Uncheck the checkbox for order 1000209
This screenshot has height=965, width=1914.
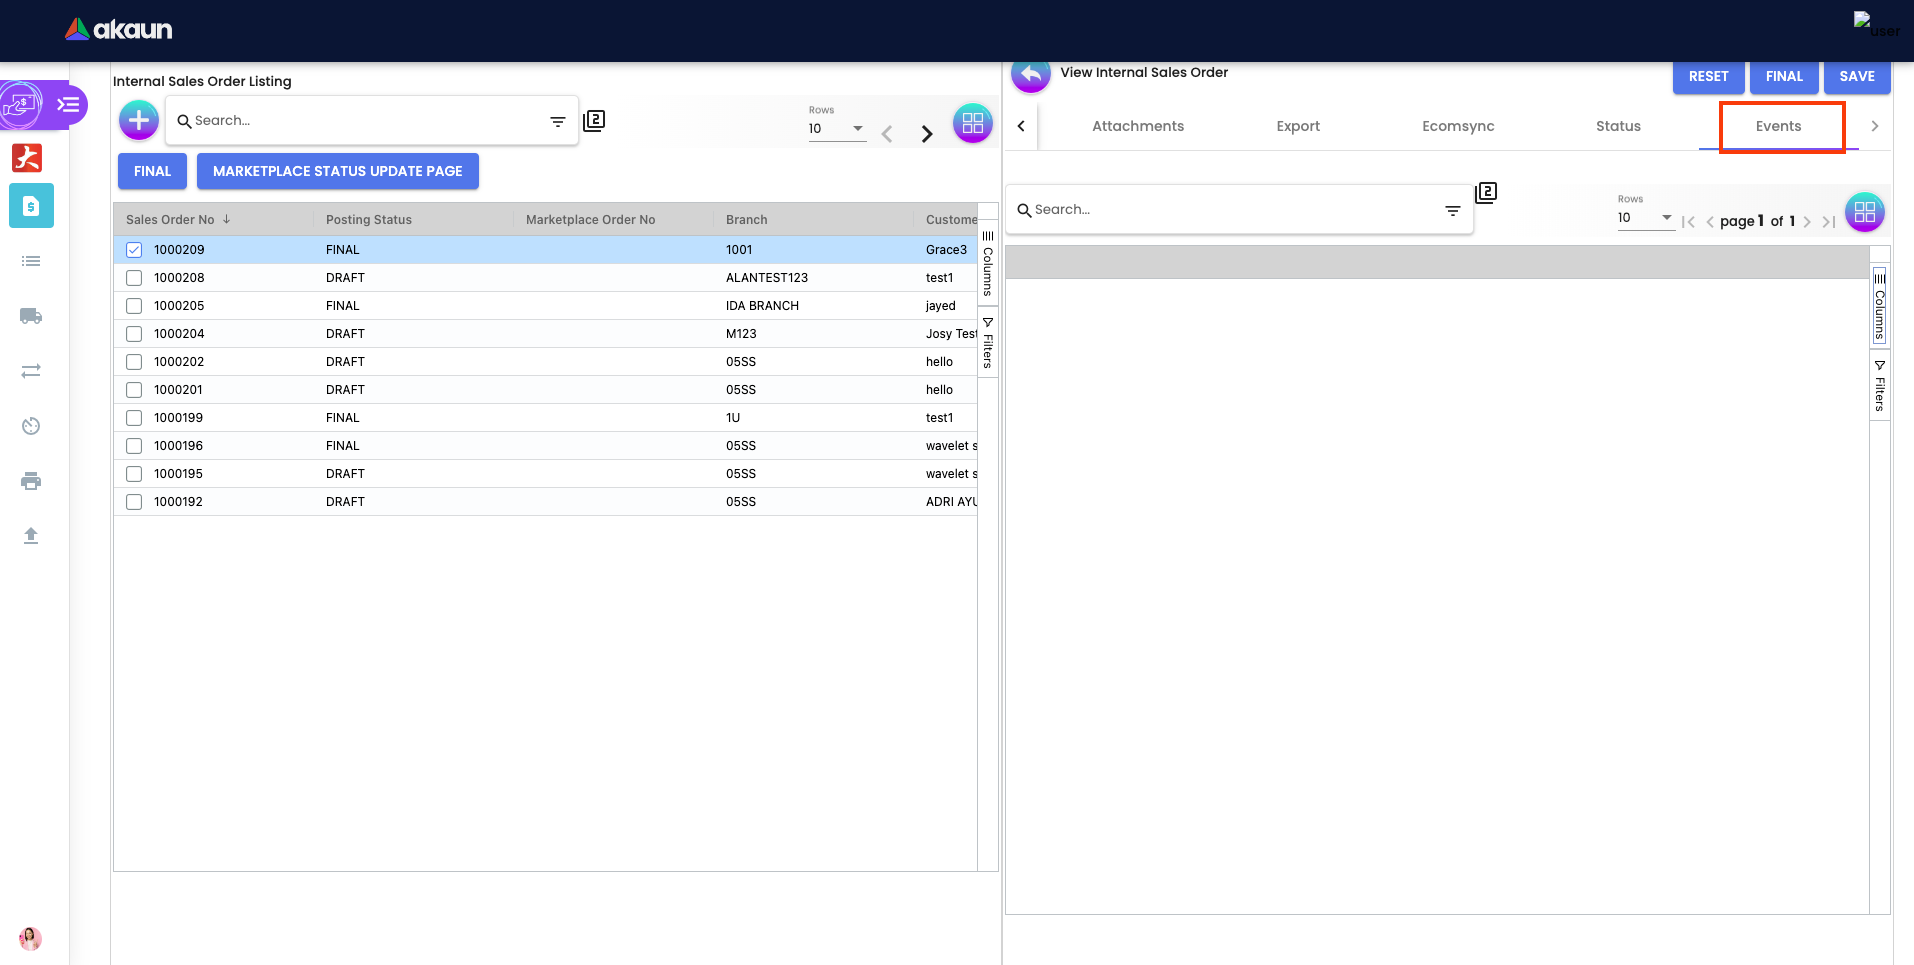click(x=134, y=250)
